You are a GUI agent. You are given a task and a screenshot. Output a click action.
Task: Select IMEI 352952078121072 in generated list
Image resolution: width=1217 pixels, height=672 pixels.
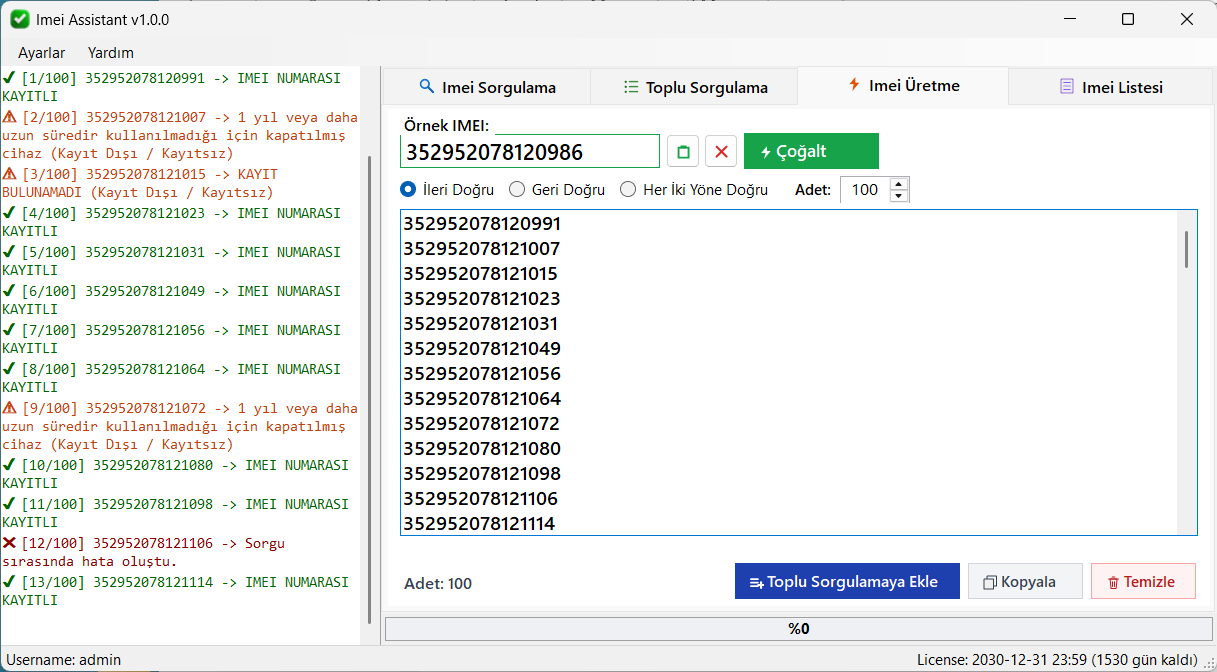pyautogui.click(x=482, y=424)
